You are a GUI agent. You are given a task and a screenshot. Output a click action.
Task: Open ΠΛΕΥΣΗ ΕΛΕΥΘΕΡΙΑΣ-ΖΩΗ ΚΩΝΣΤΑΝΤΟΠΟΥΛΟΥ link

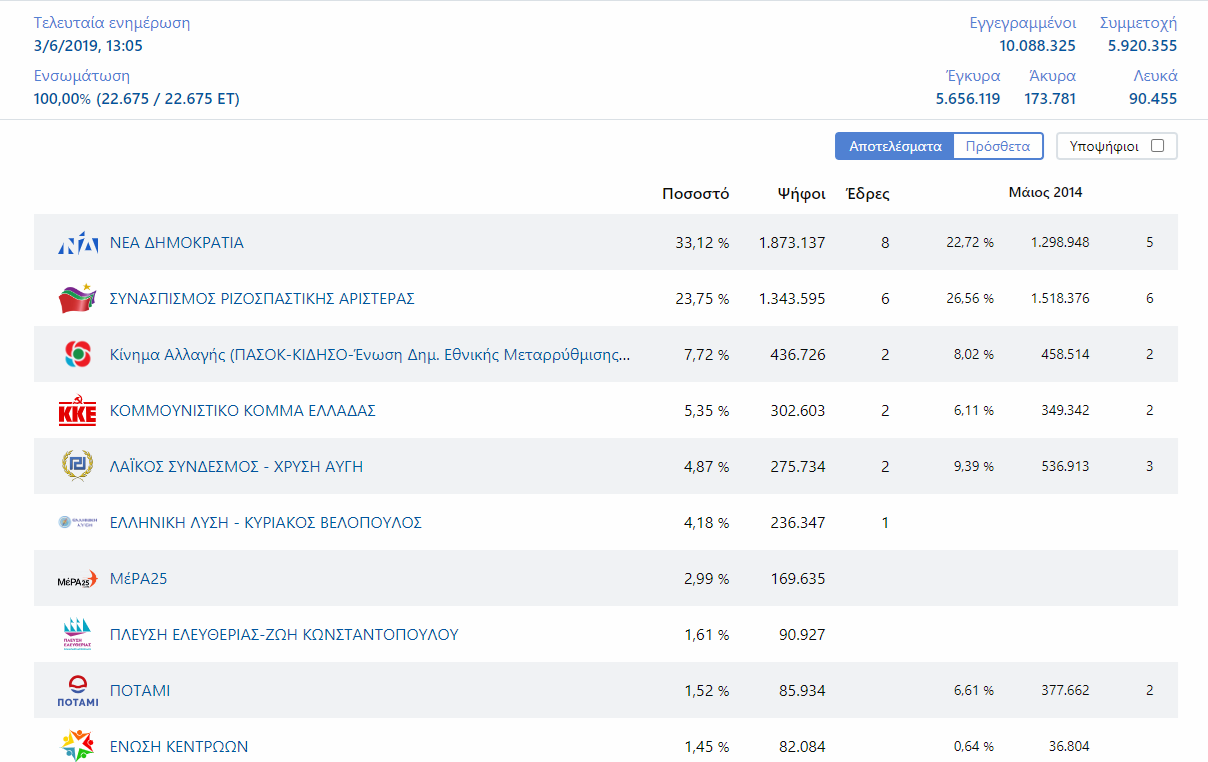coord(284,635)
